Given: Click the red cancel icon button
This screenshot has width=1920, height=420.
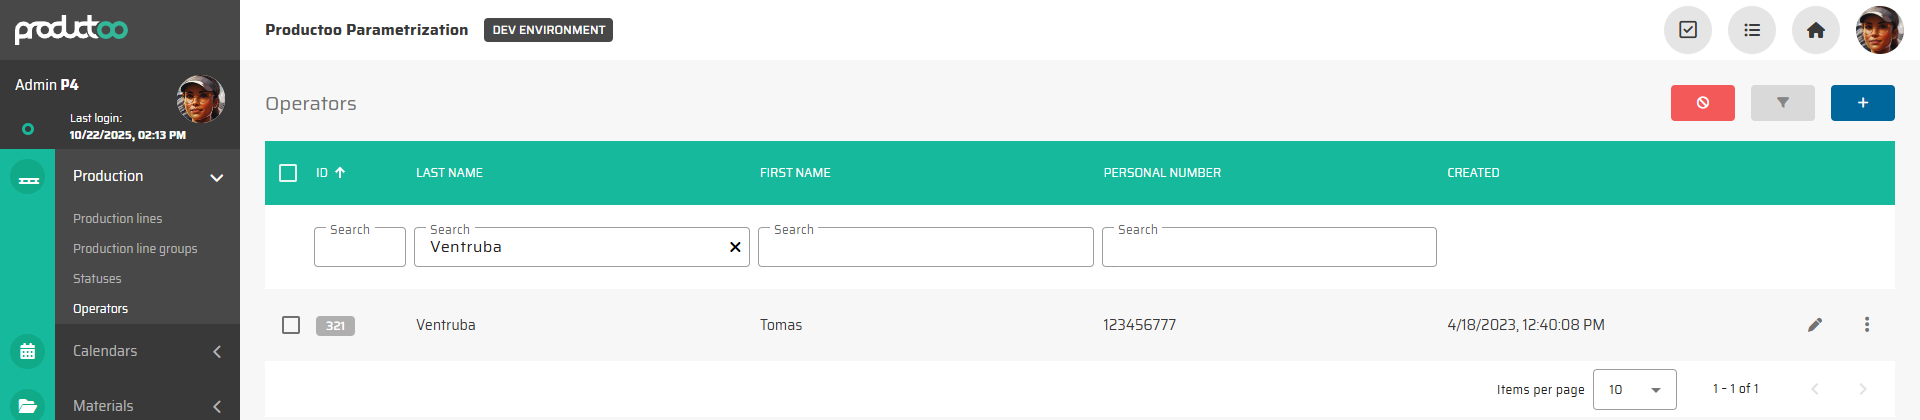Looking at the screenshot, I should (1702, 103).
